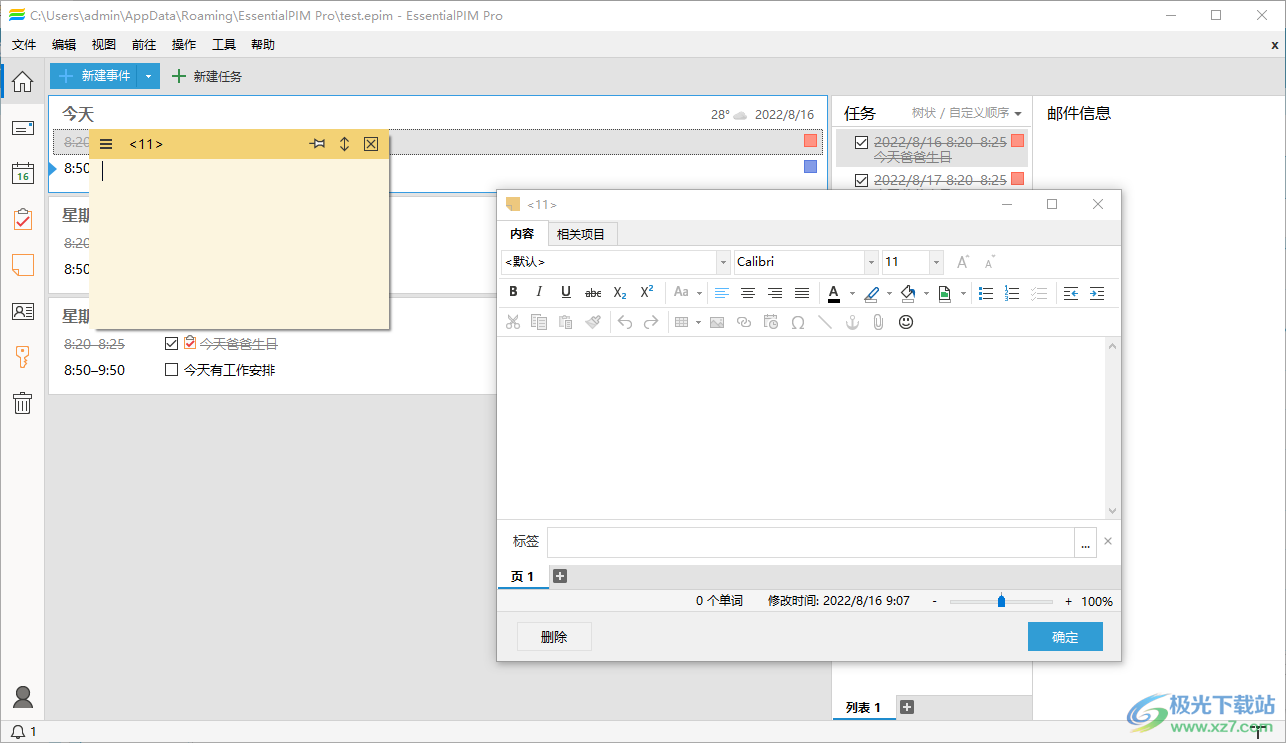Screen dimensions: 1286x743
Task: Open the Tasks module in sidebar
Action: [x=22, y=219]
